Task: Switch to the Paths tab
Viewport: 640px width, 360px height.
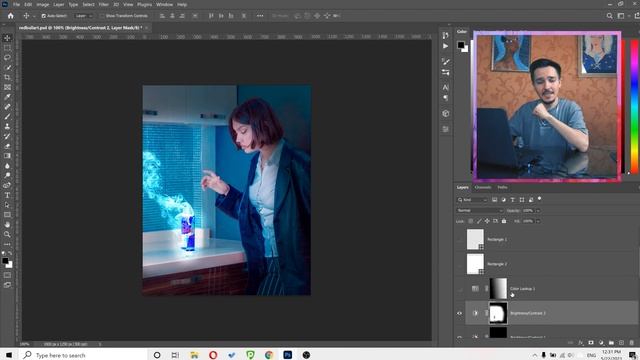Action: pyautogui.click(x=502, y=187)
